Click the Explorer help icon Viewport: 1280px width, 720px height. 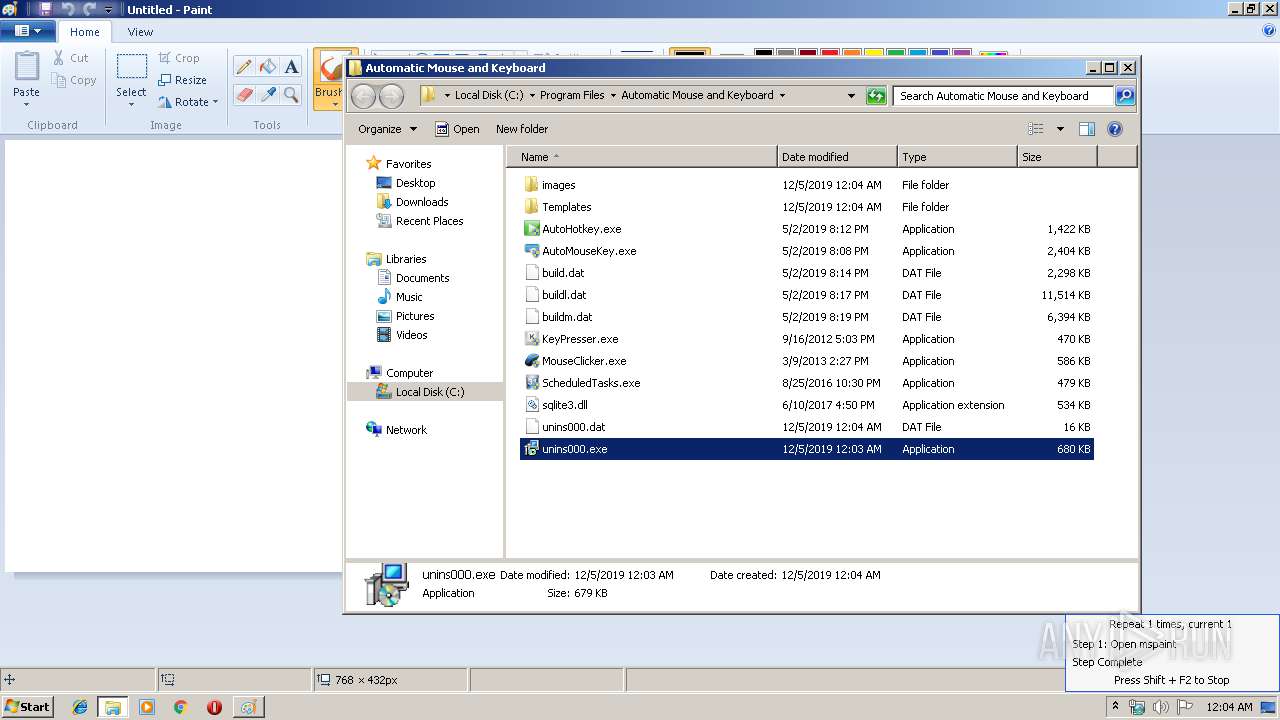1115,129
